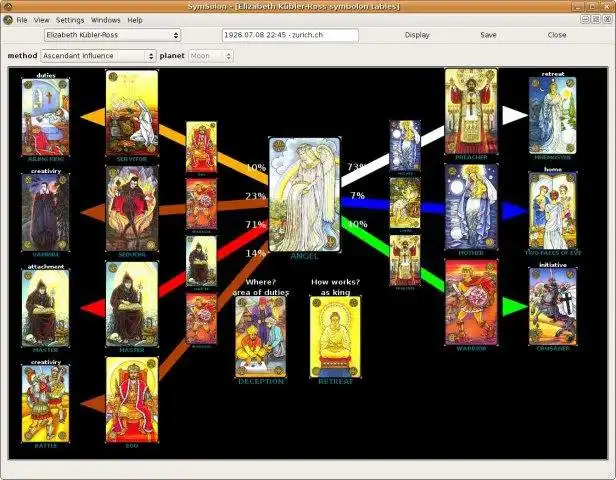The image size is (616, 480).
Task: Select the large Seducer card
Action: click(x=132, y=209)
